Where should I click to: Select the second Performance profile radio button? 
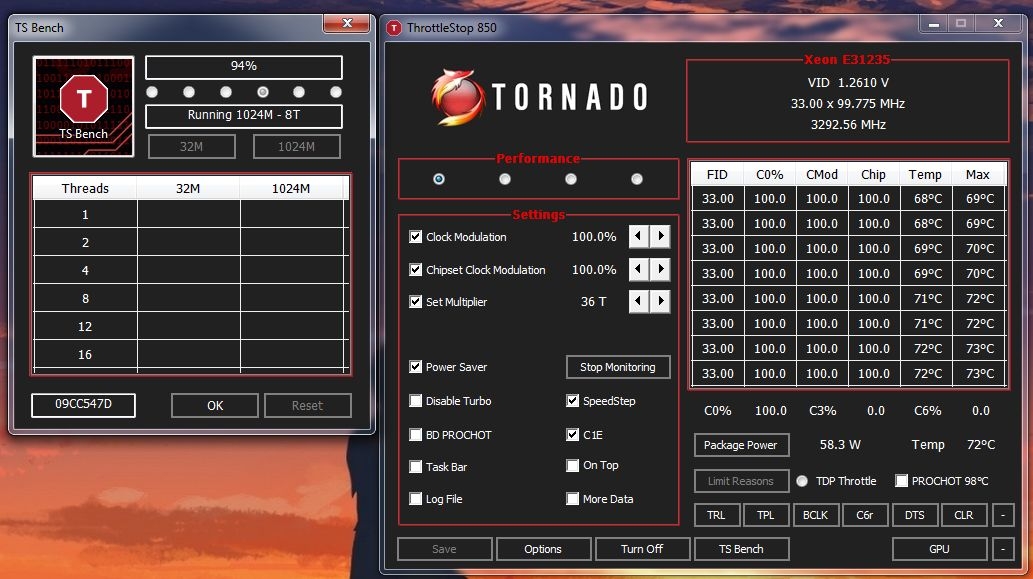tap(505, 179)
